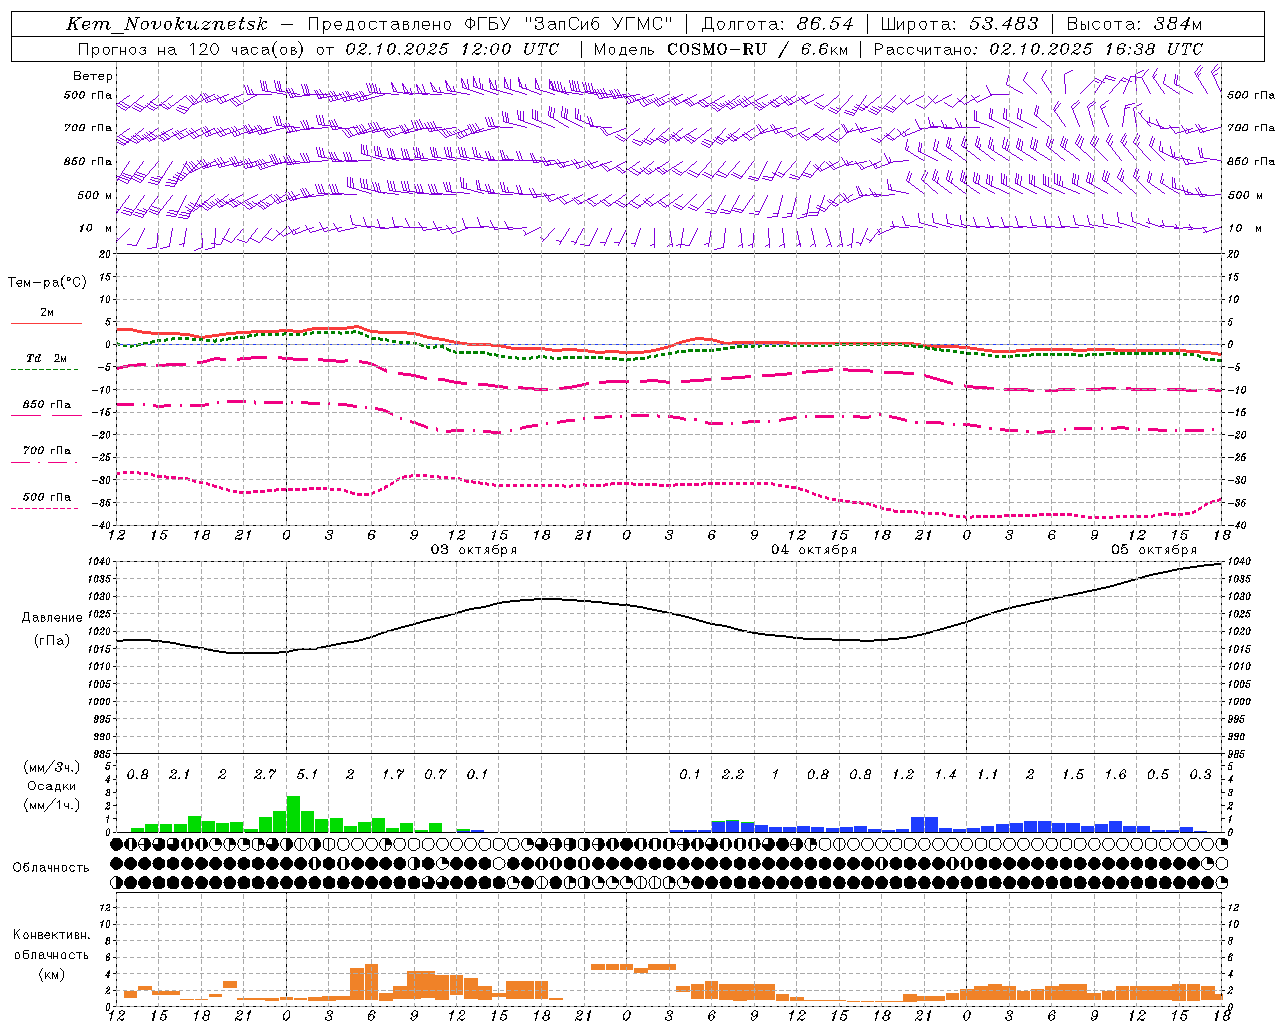Click the 1.7 precipitation total value
Screen dimensions: 1280x1024
(x=393, y=775)
